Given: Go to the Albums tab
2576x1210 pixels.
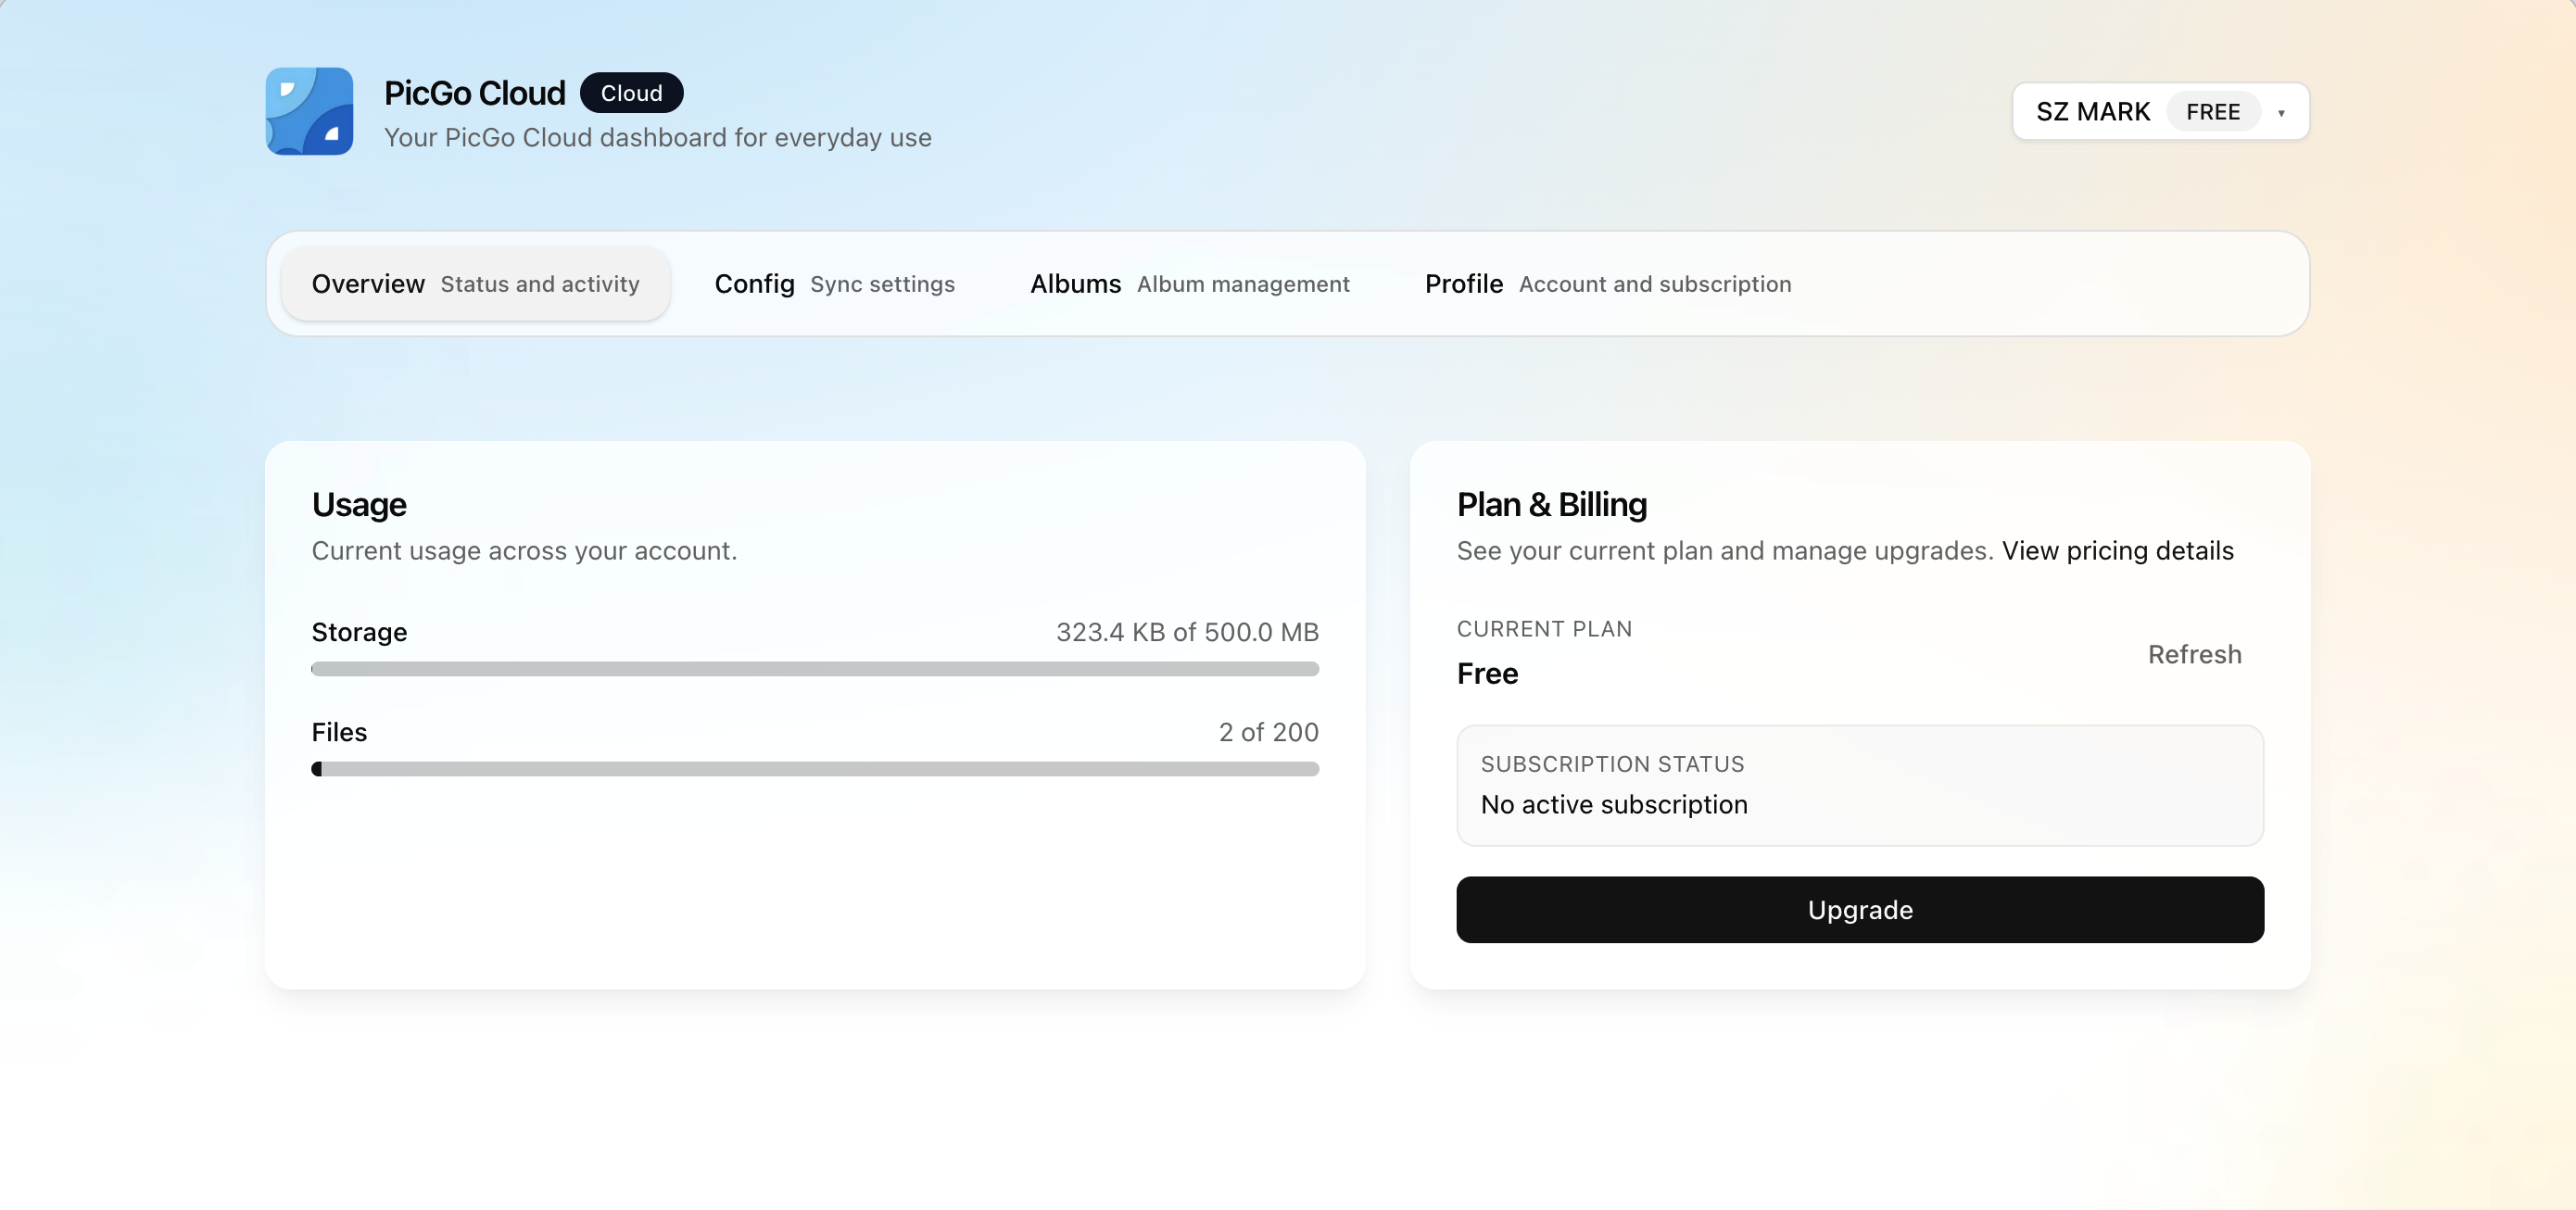Looking at the screenshot, I should [x=1189, y=284].
